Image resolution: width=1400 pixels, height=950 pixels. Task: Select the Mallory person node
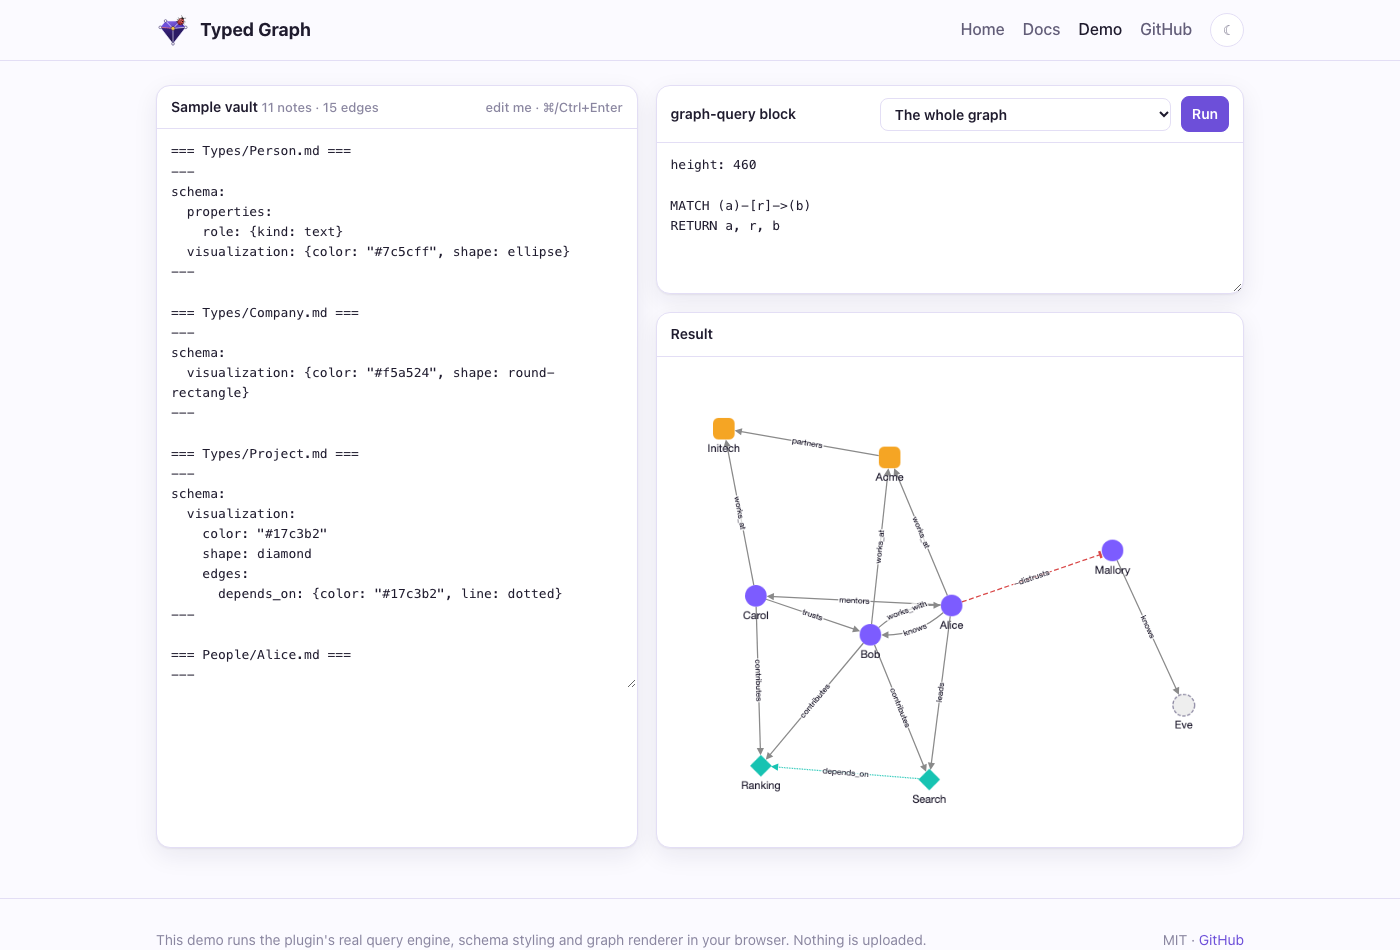tap(1112, 550)
